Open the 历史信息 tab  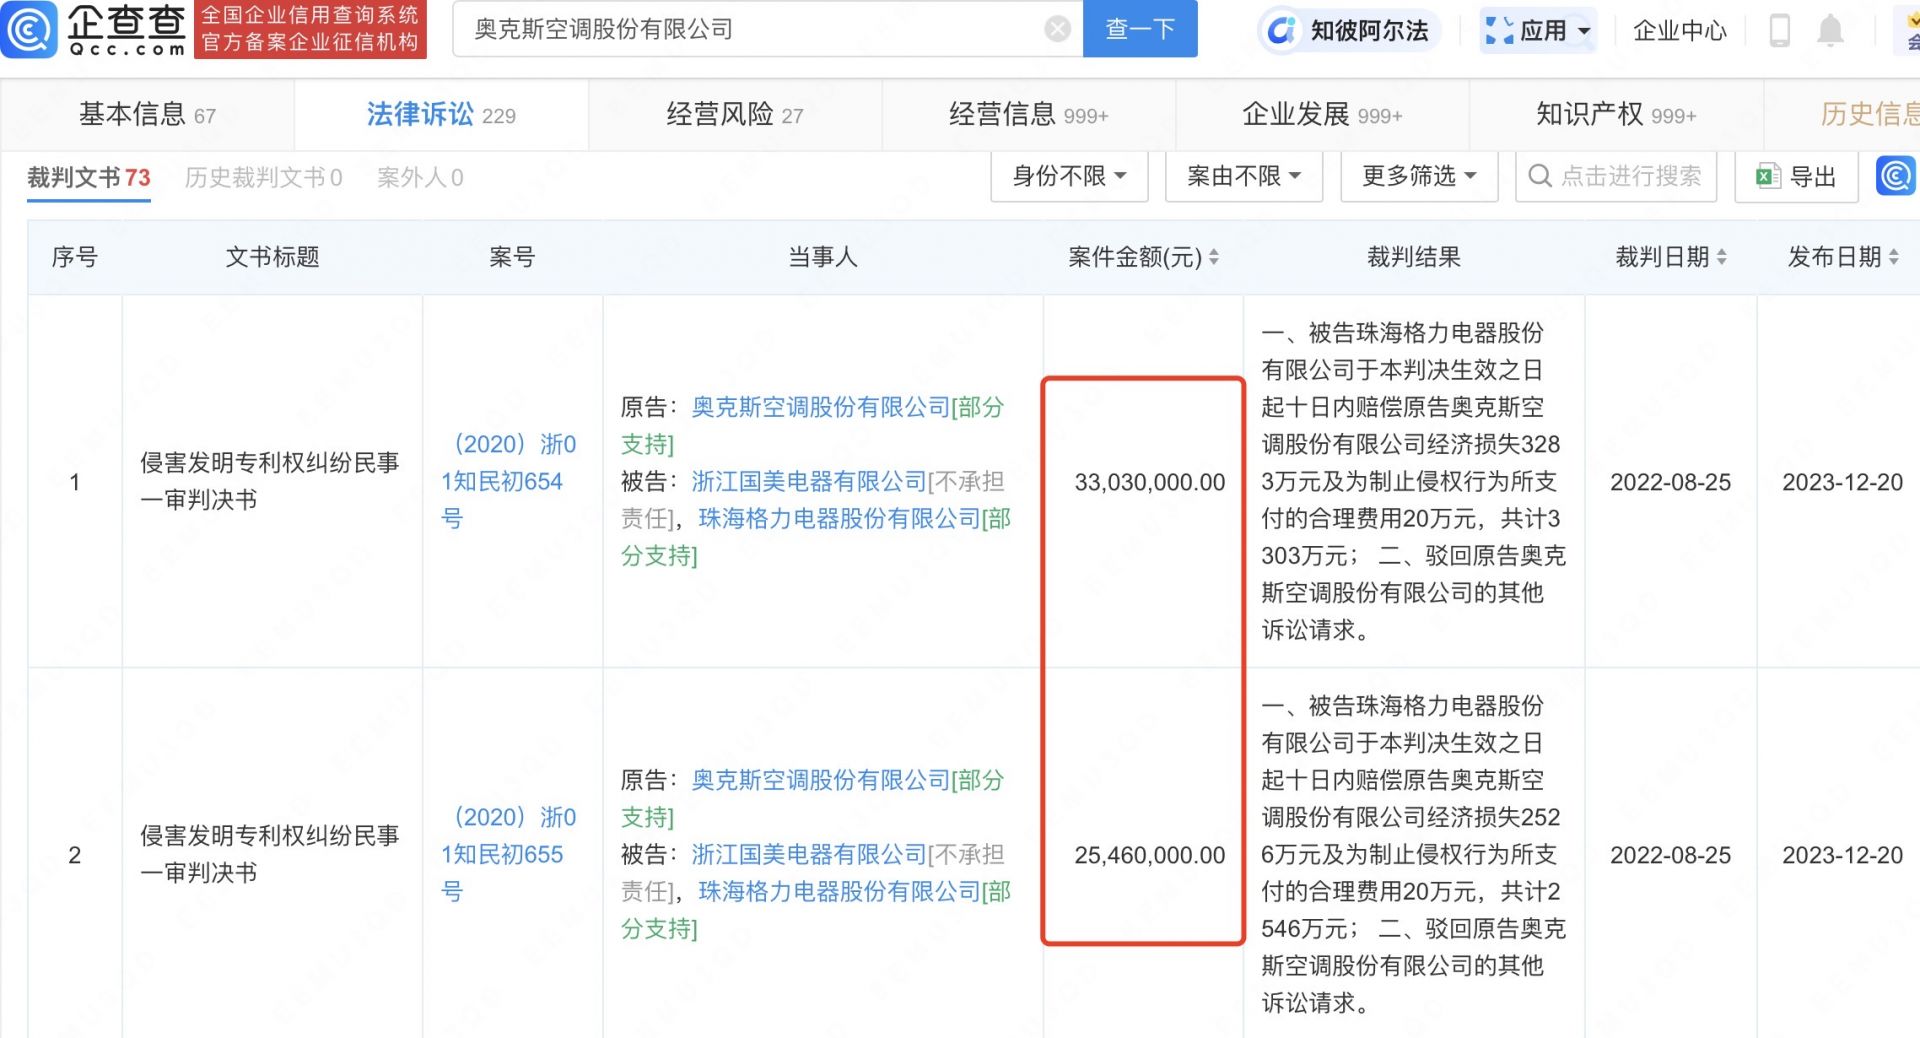(1868, 115)
